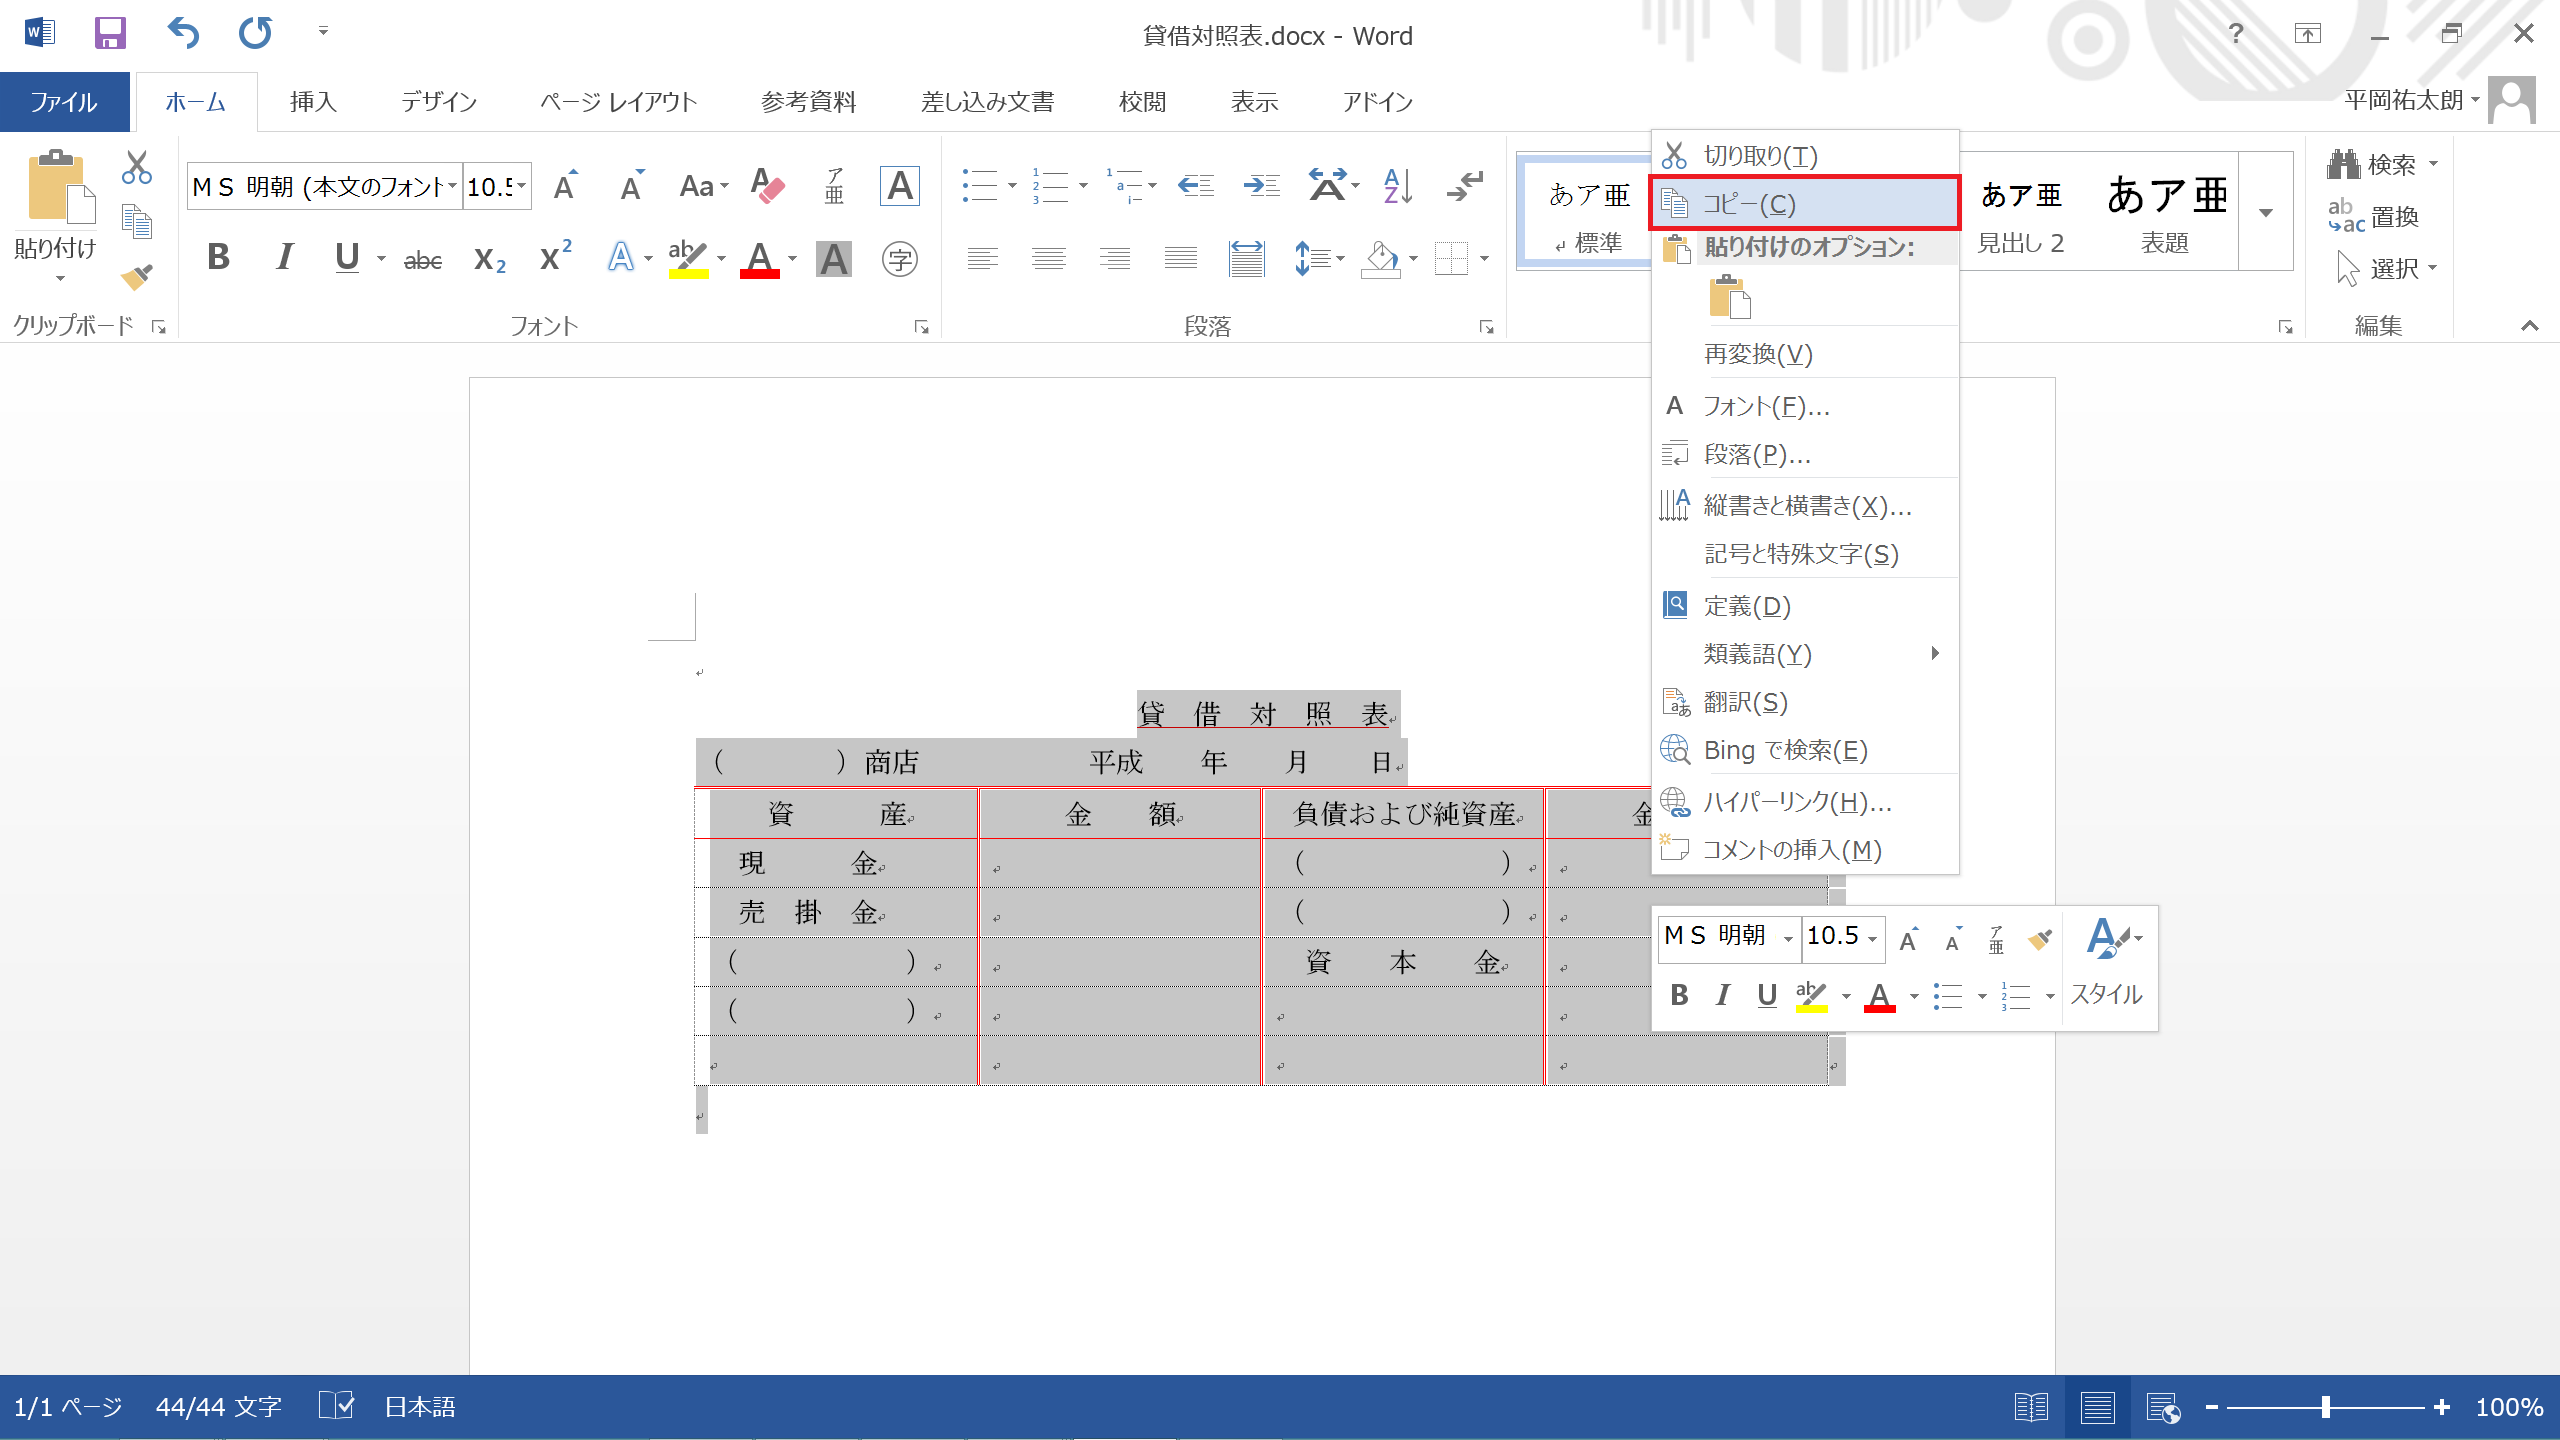Image resolution: width=2560 pixels, height=1440 pixels.
Task: Toggle Italic in the mini toolbar
Action: point(1722,995)
